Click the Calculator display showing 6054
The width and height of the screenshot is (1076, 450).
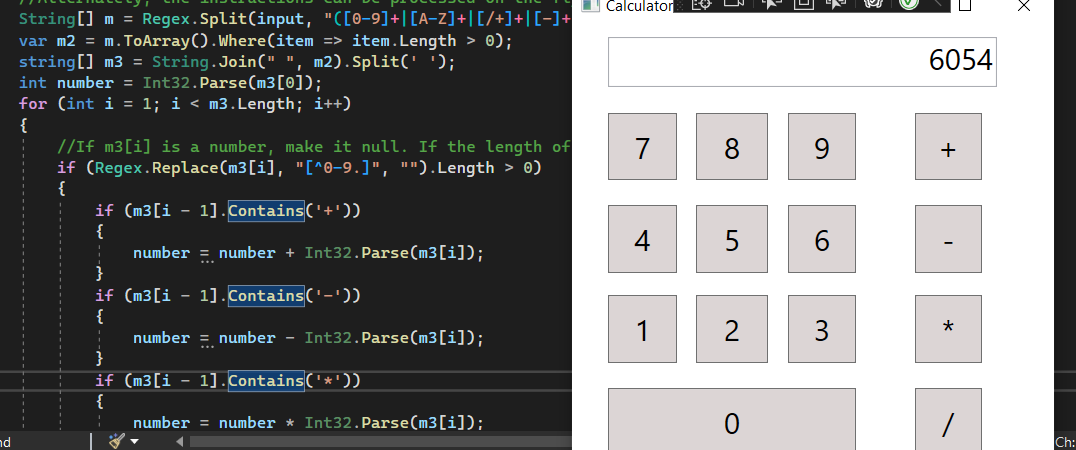tap(802, 62)
